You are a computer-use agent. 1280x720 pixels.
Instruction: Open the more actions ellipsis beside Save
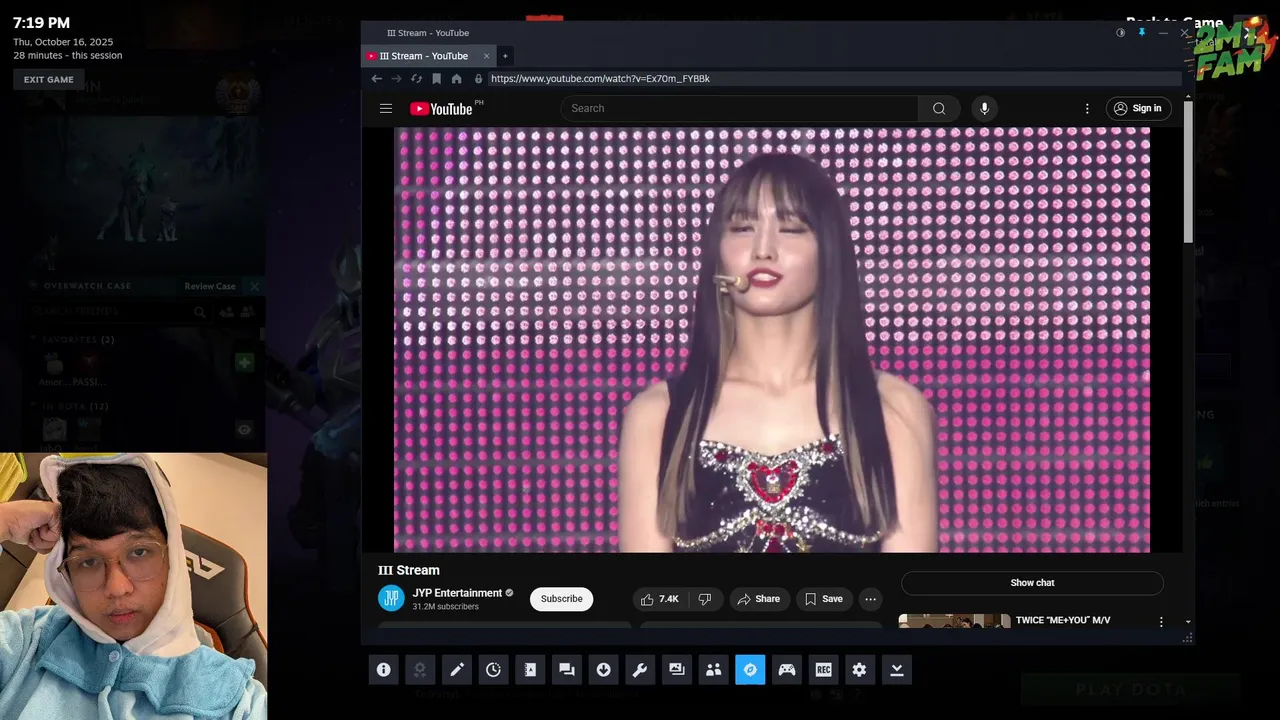pos(870,599)
